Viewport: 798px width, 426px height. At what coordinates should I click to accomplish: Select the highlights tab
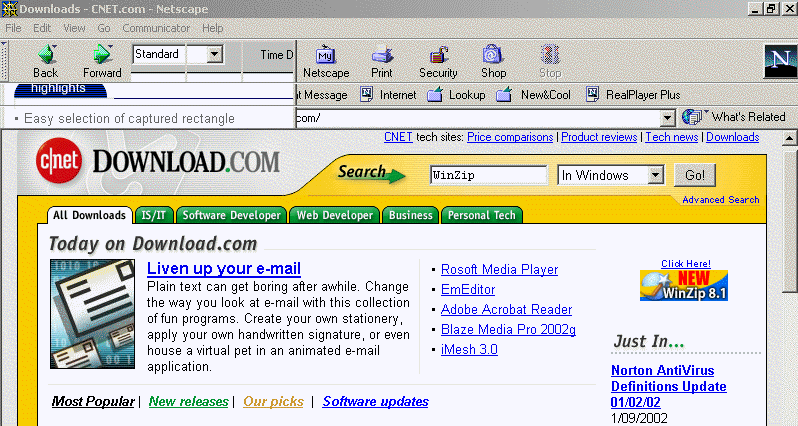[x=59, y=89]
